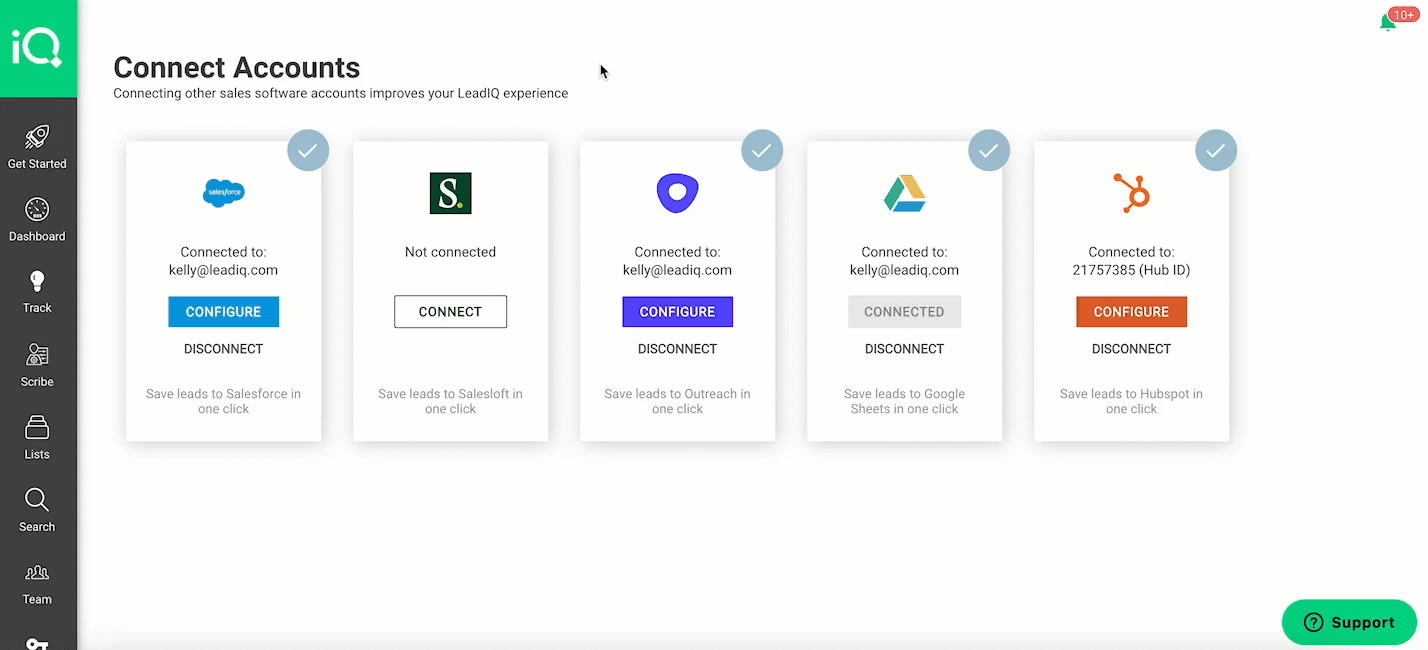Screen dimensions: 1428x650
Task: Open Search magnifier in sidebar
Action: coord(37,501)
